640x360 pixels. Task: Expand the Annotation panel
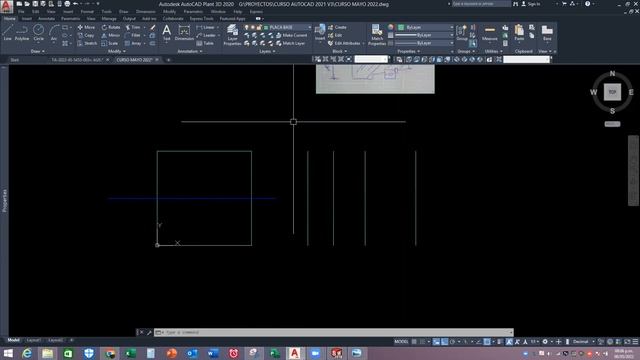click(x=189, y=51)
